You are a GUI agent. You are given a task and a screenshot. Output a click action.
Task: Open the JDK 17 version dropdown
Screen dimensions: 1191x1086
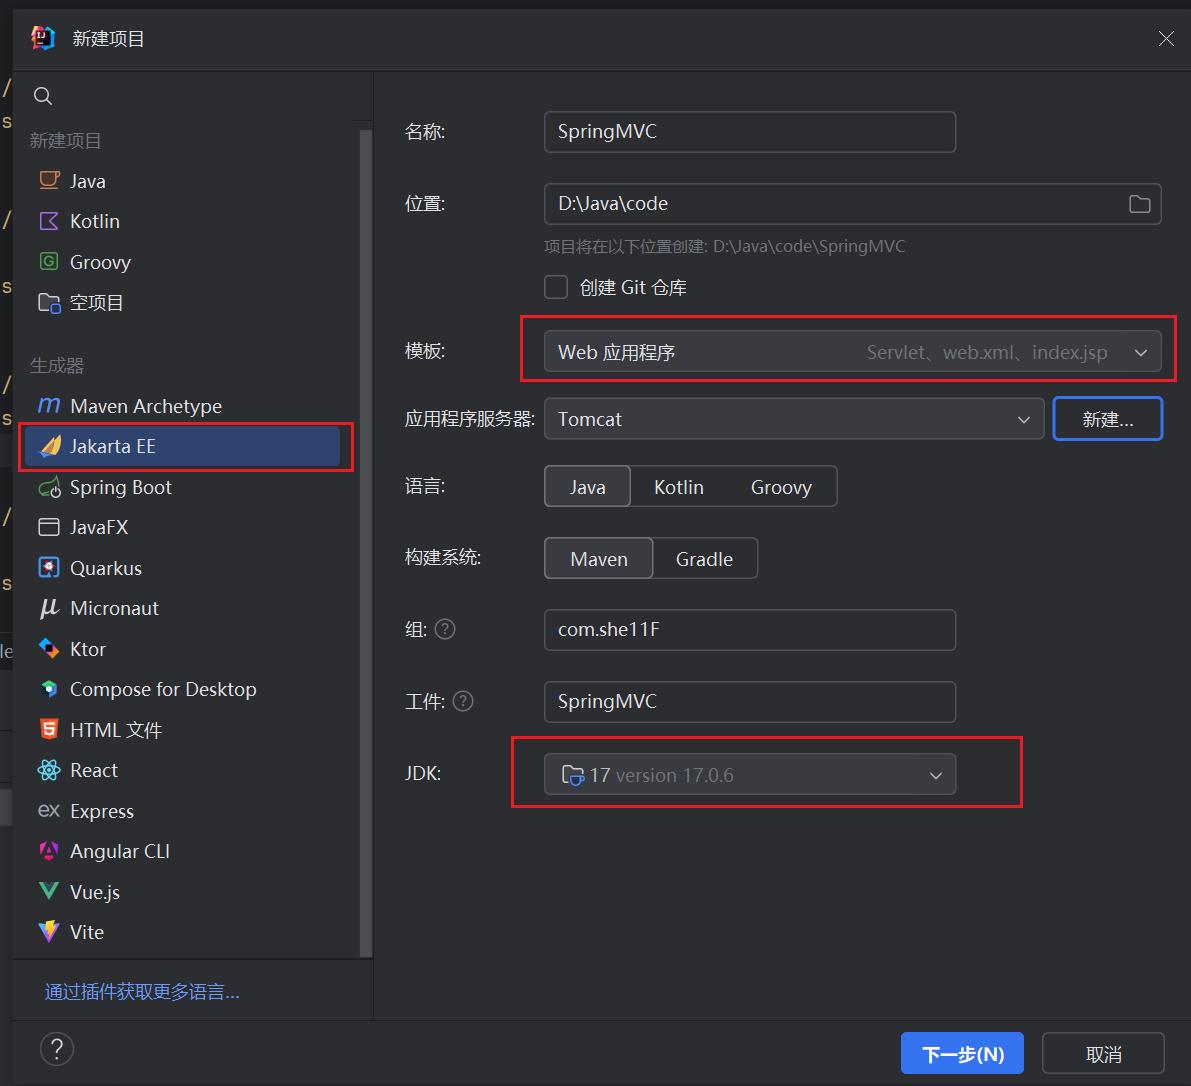[750, 775]
